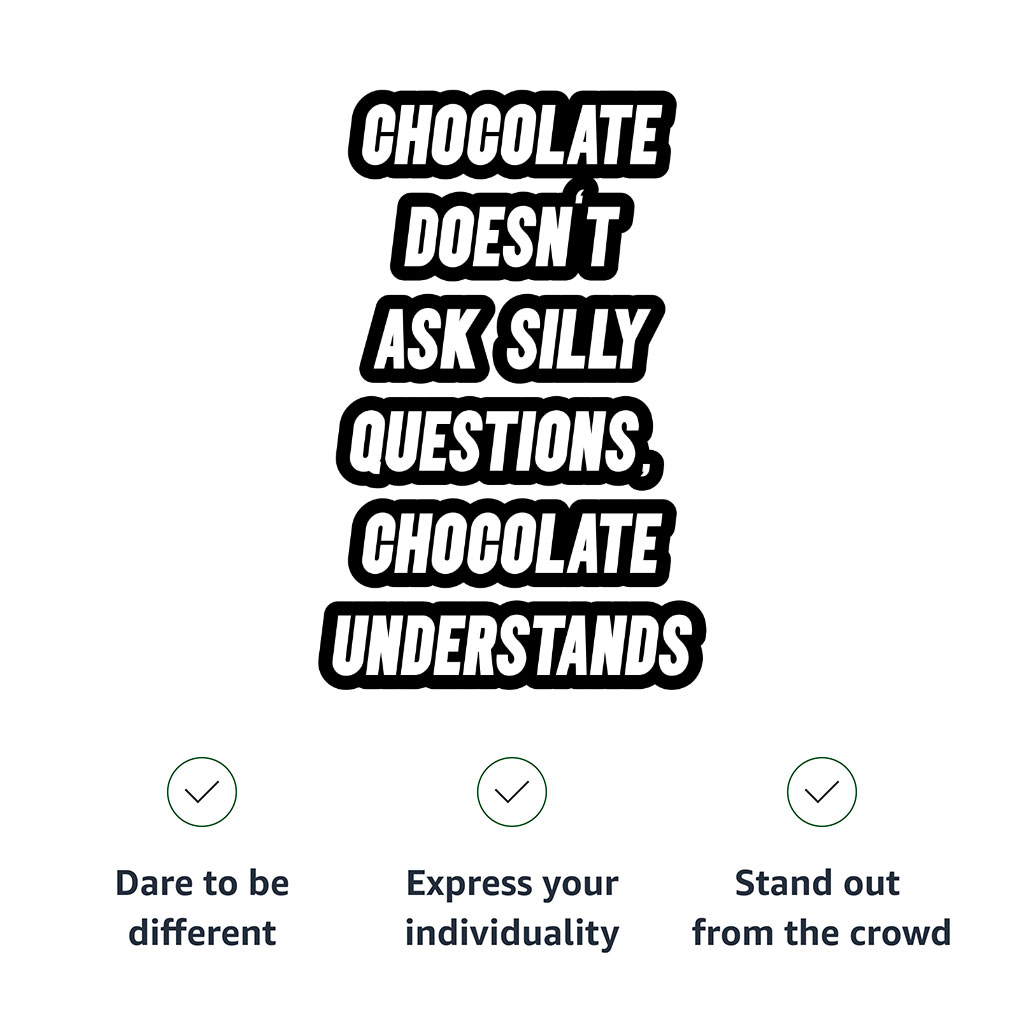
Task: Click the word out in the right caption
Action: click(x=867, y=884)
